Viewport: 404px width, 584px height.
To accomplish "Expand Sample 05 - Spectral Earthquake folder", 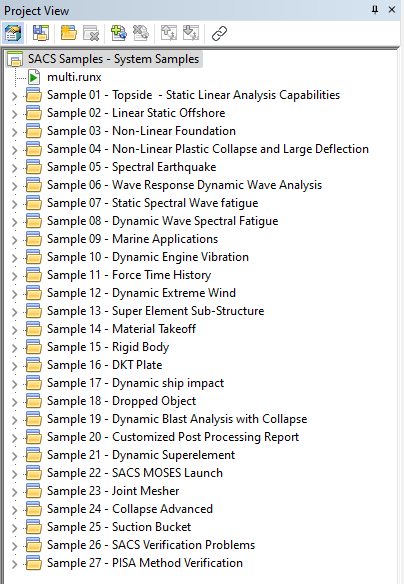I will coord(15,168).
